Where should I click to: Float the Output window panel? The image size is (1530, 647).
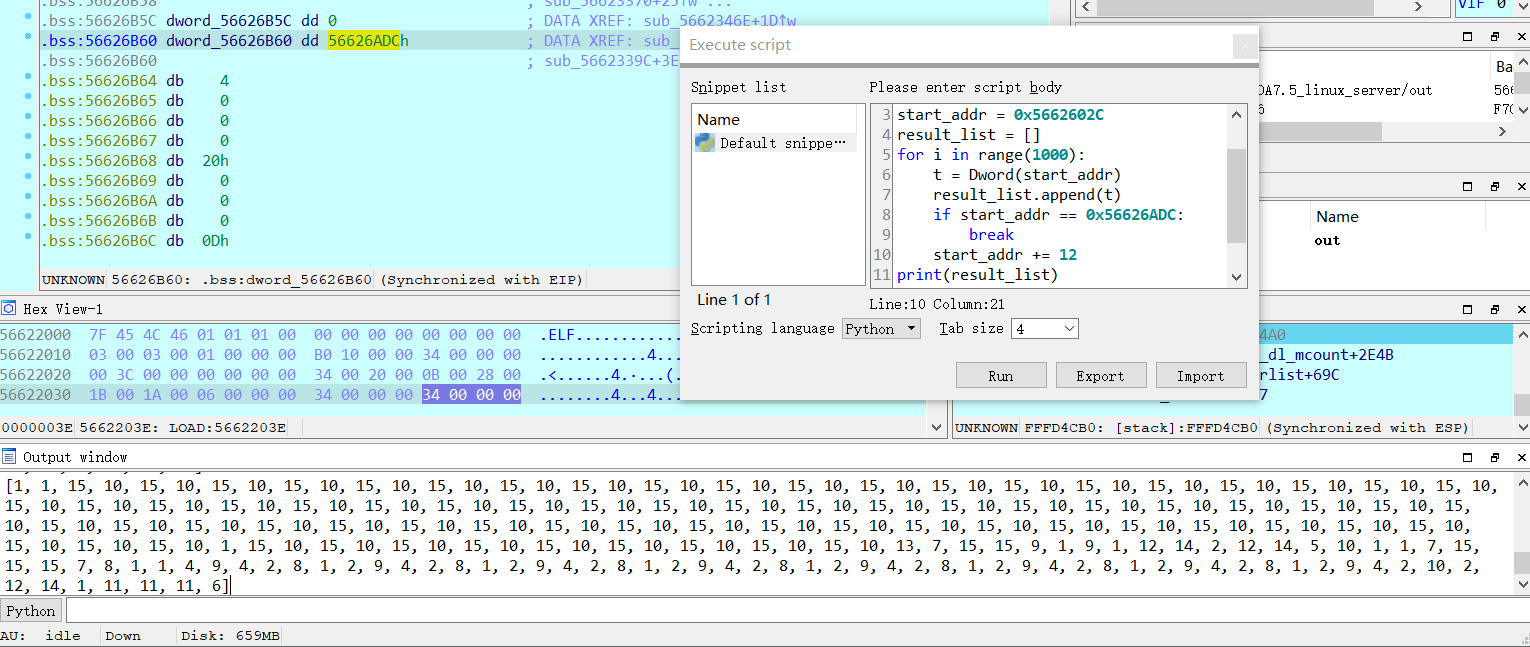[1494, 457]
